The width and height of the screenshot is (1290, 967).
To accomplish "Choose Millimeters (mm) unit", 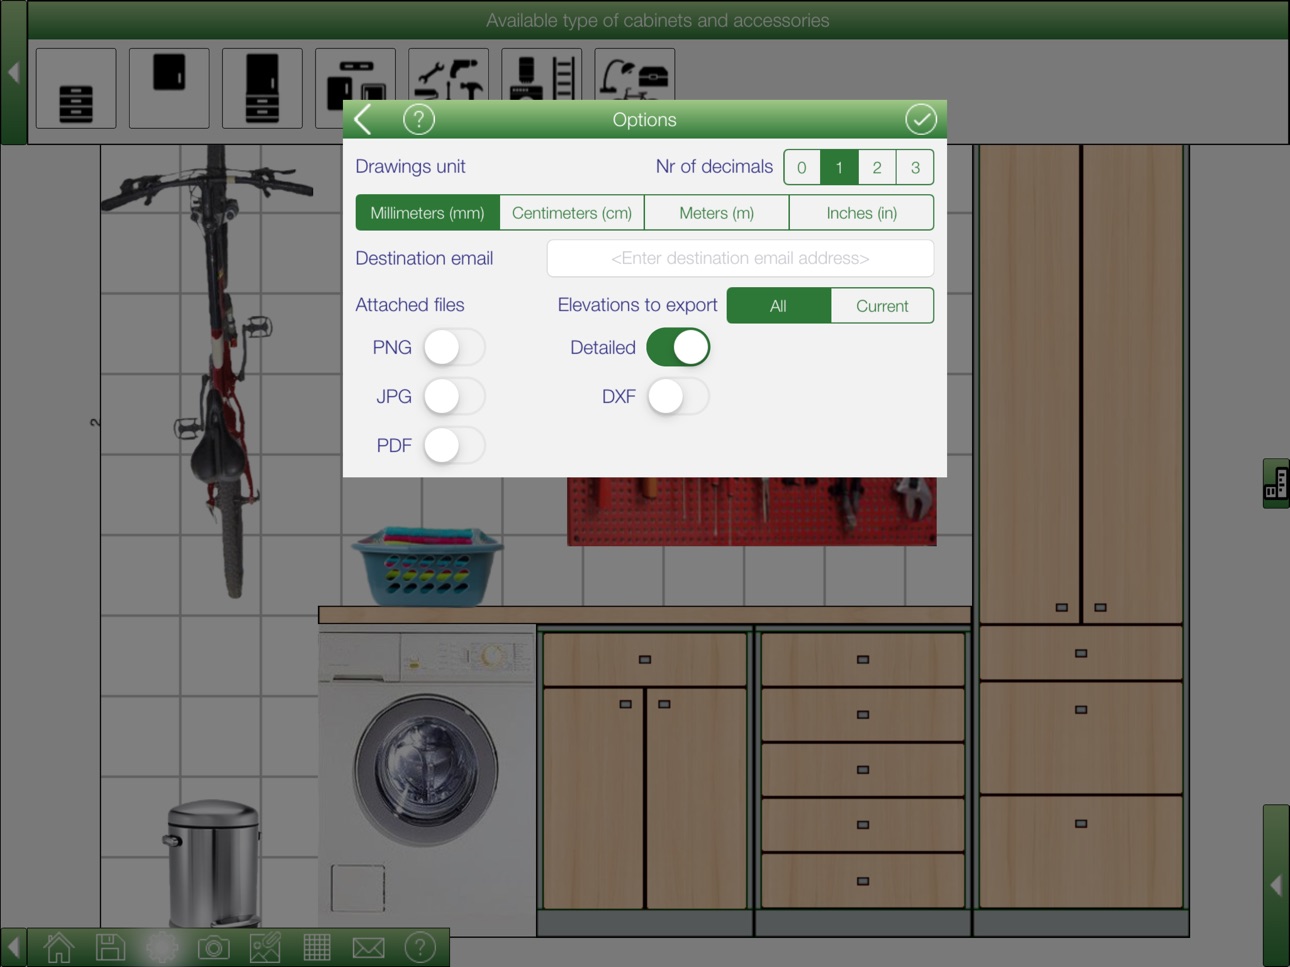I will click(427, 213).
